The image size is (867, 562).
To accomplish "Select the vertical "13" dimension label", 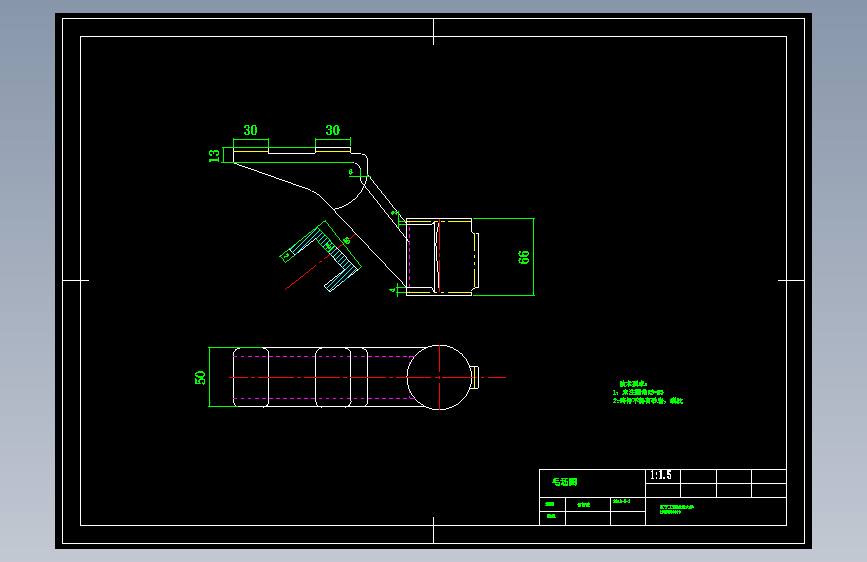I will click(214, 155).
